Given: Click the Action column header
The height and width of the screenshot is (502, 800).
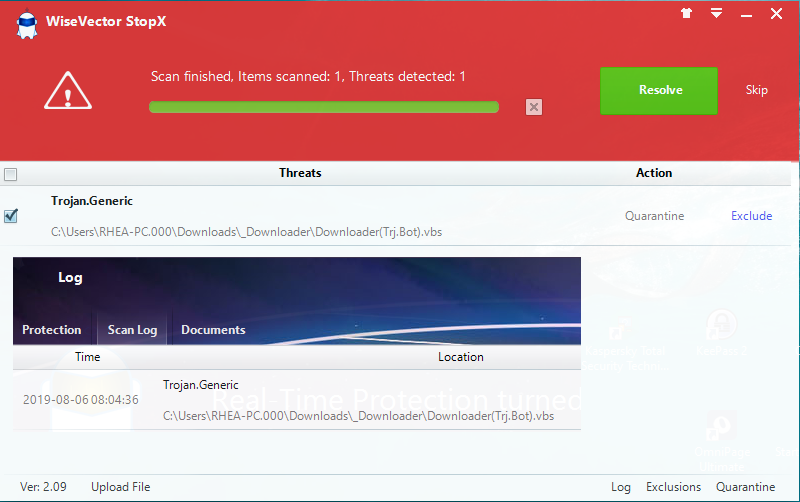Looking at the screenshot, I should [x=654, y=173].
